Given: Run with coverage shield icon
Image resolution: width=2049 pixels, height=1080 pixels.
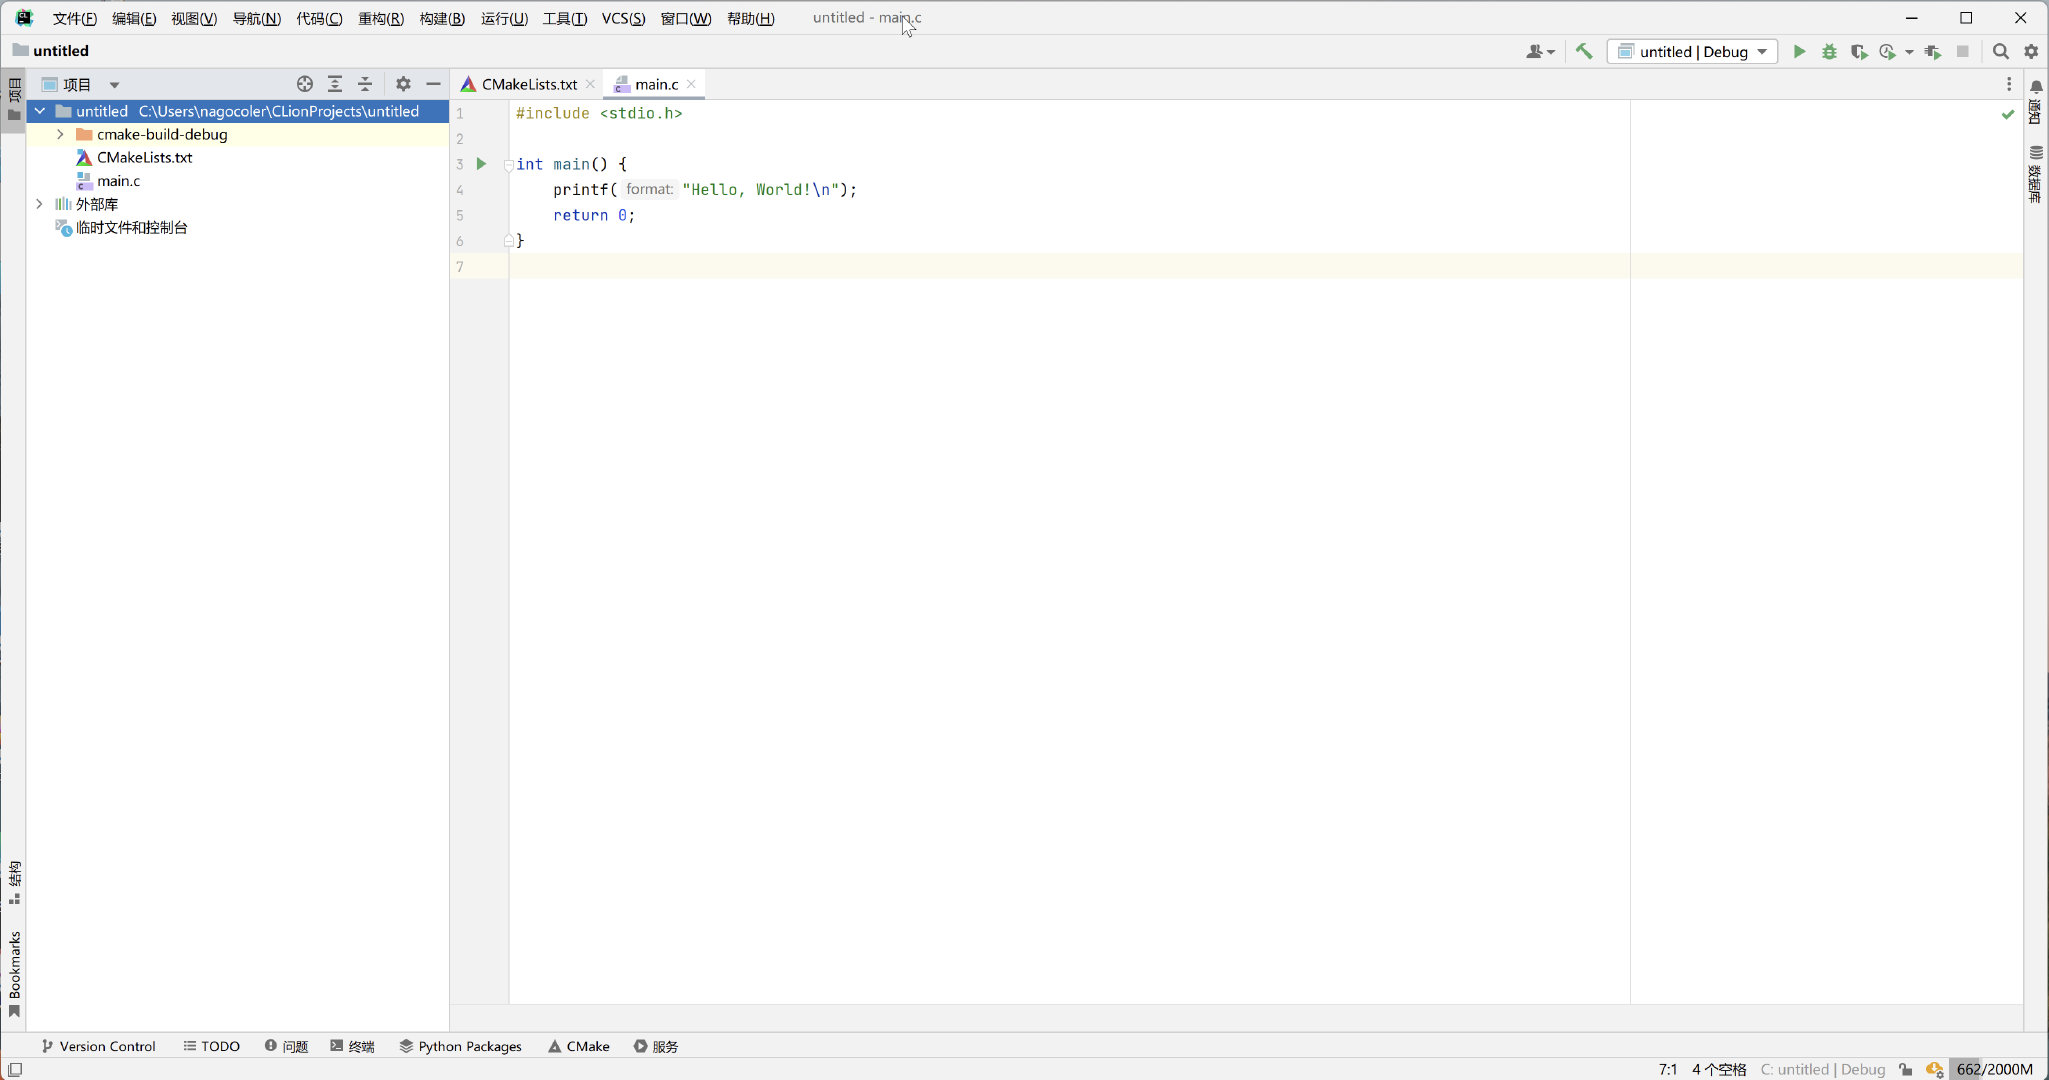Looking at the screenshot, I should pyautogui.click(x=1858, y=51).
